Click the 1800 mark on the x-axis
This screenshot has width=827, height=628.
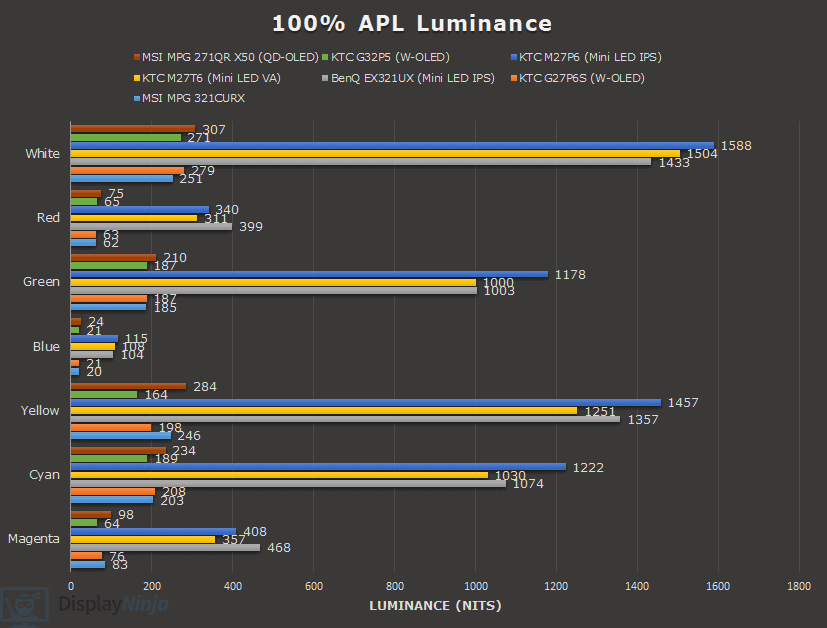tap(799, 585)
